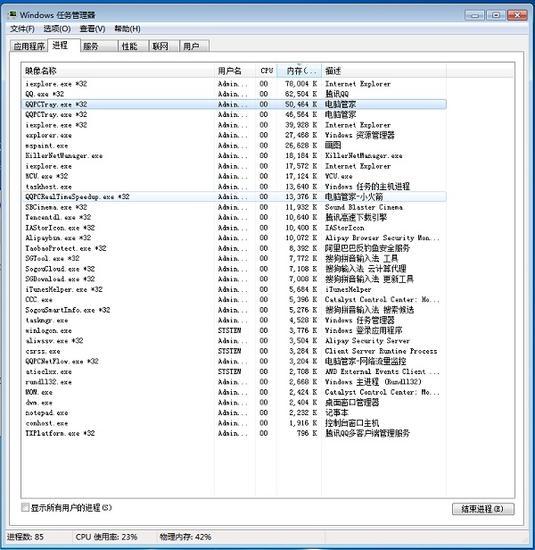Open the 帮助(H) menu
Screen dimensions: 535x550
tap(127, 29)
